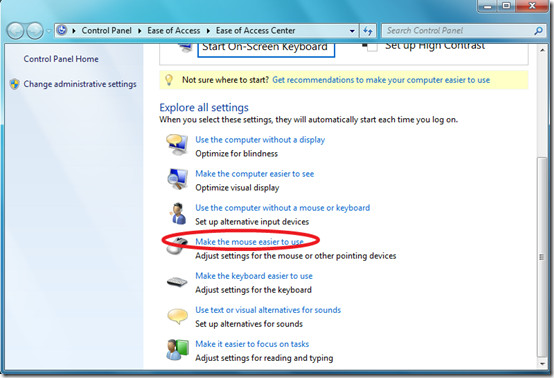Click 'Set up alternatives for sounds' text

tap(249, 324)
